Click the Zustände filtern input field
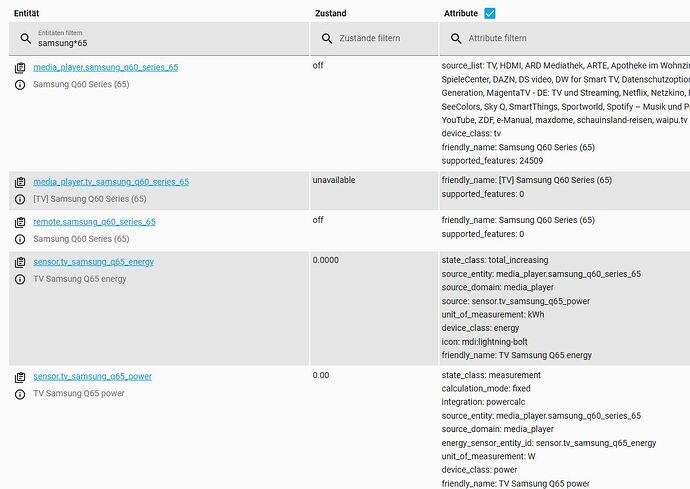690x489 pixels. pos(374,39)
